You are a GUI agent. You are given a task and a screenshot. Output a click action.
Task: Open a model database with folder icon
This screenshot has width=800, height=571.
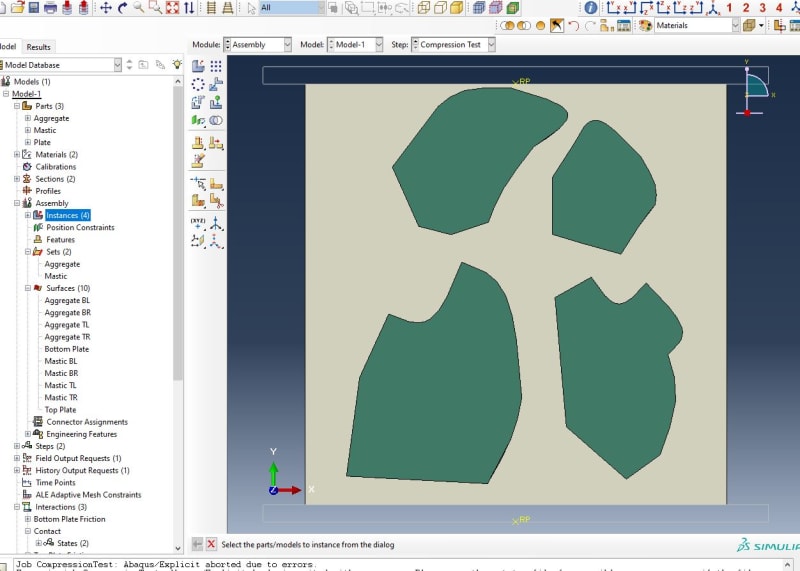pyautogui.click(x=17, y=7)
